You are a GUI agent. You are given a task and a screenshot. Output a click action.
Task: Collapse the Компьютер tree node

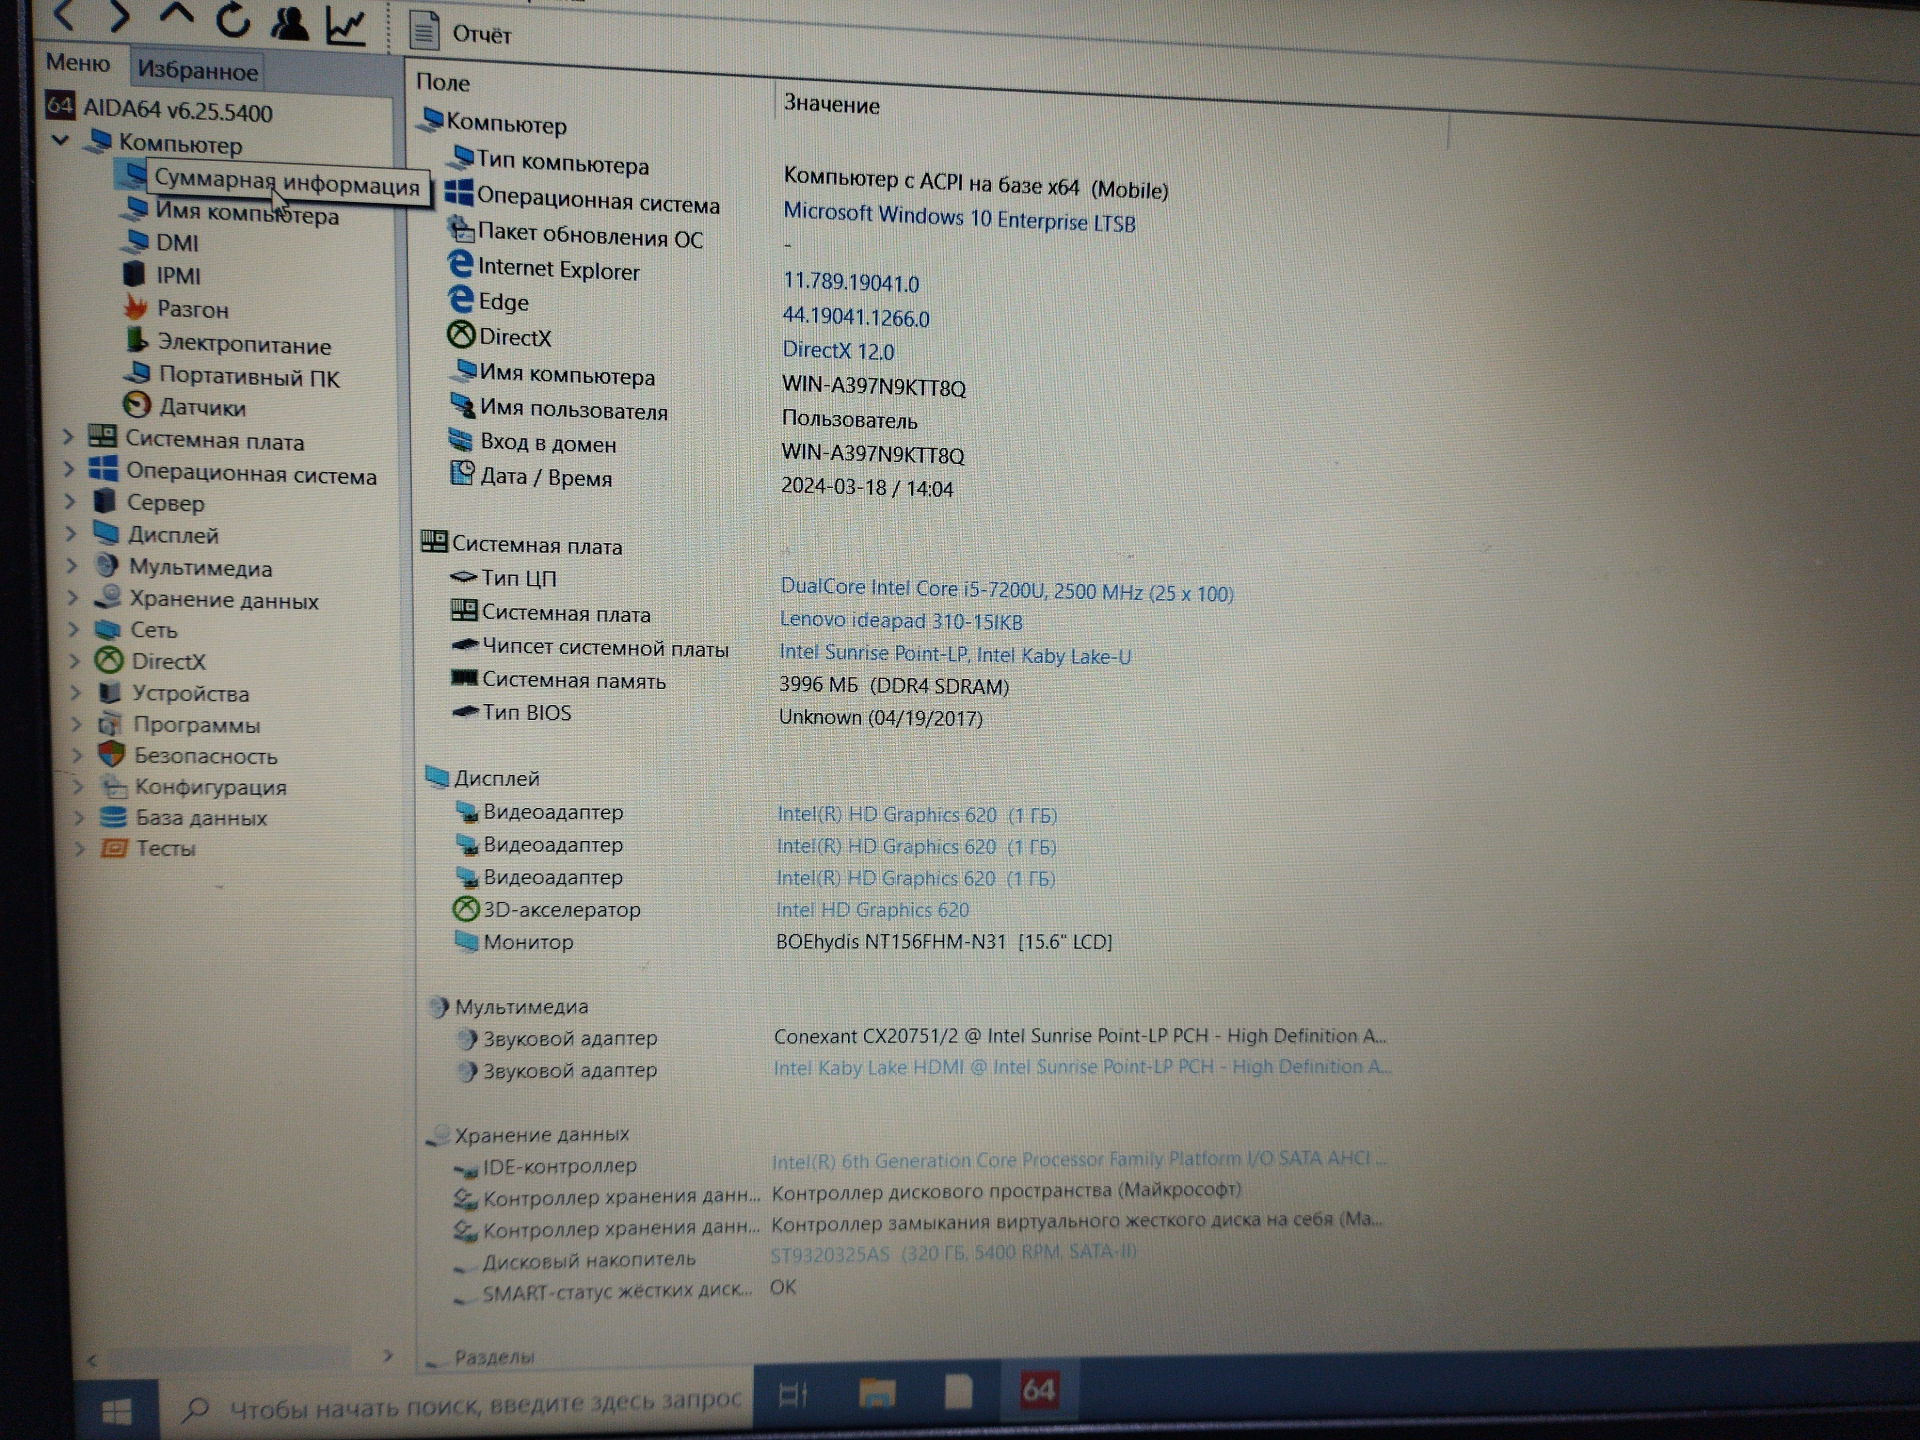(x=61, y=140)
